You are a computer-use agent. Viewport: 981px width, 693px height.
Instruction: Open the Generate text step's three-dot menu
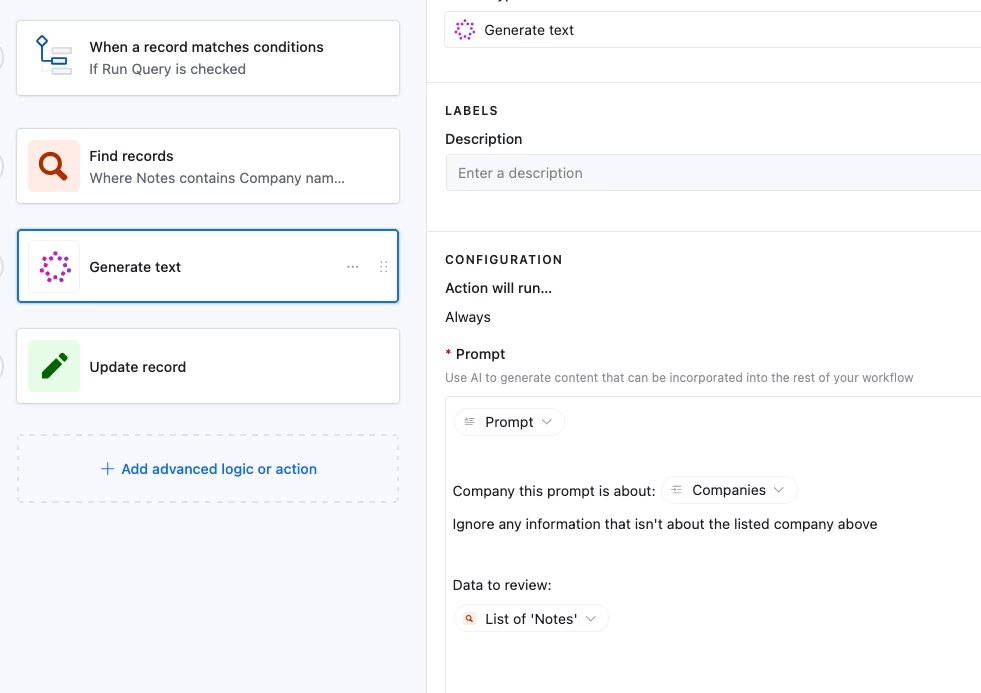click(352, 267)
